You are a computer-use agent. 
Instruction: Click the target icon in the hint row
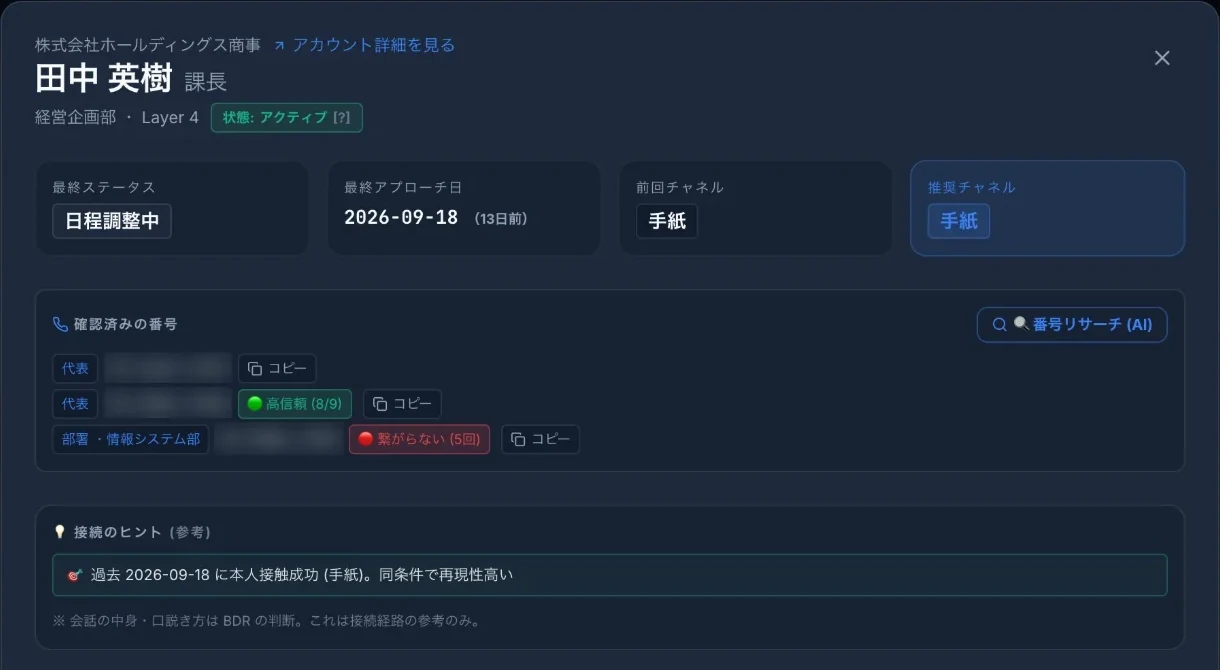[73, 575]
